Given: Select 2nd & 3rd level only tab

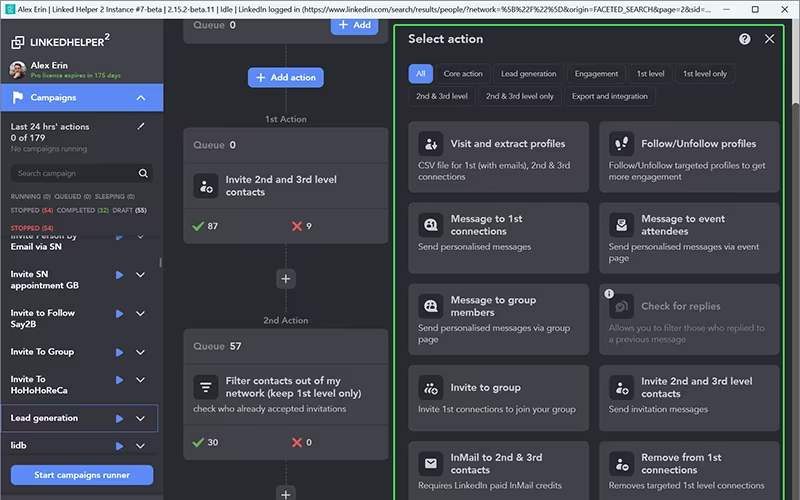Looking at the screenshot, I should (x=520, y=96).
